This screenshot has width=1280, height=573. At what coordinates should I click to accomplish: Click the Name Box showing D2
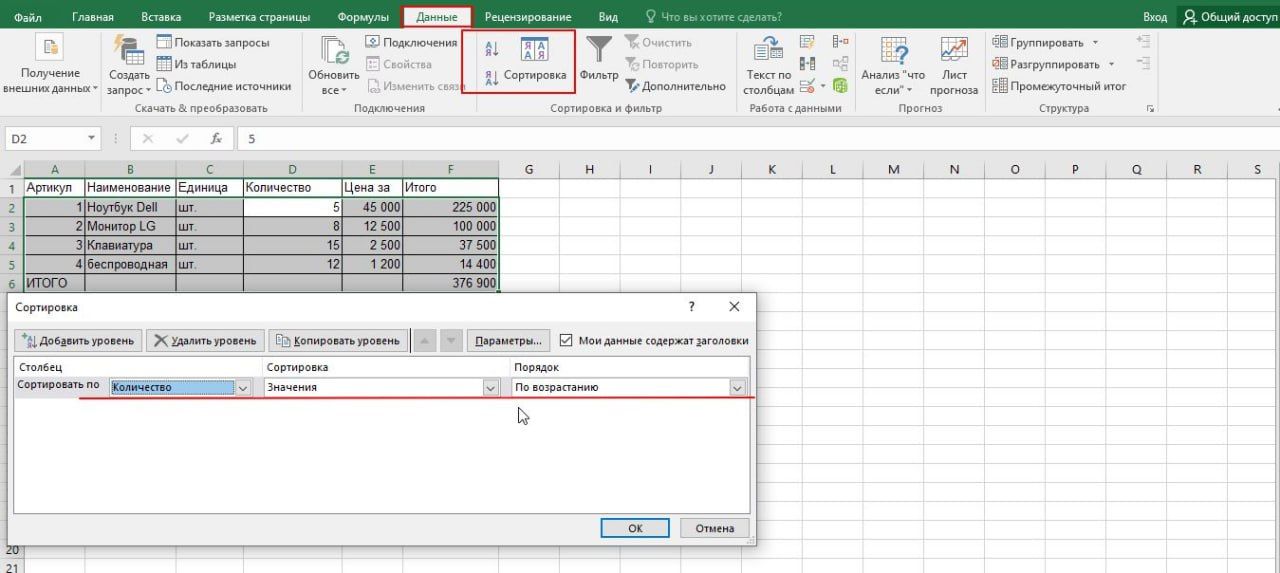[45, 138]
